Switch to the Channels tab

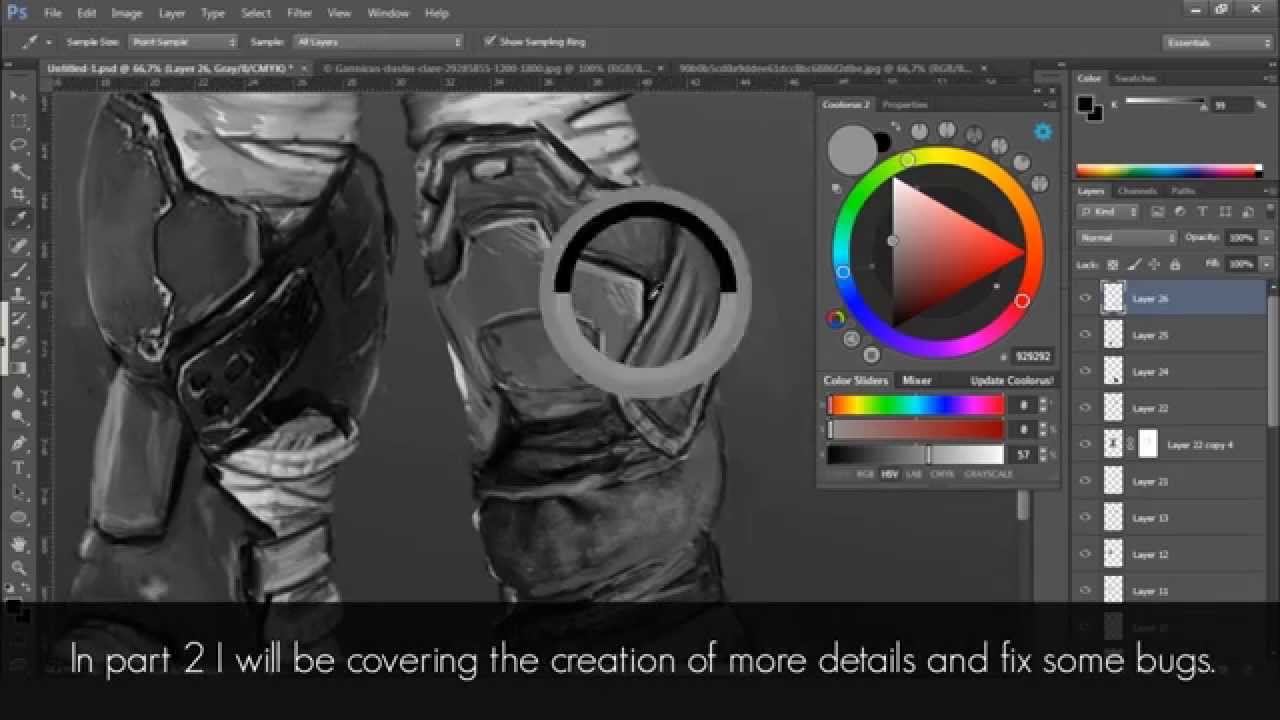(1136, 190)
